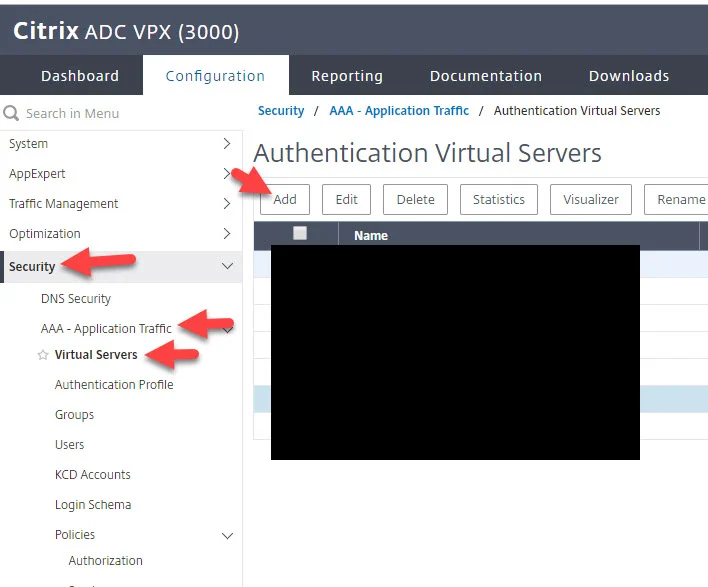Follow the Security breadcrumb link
The width and height of the screenshot is (708, 587).
281,111
